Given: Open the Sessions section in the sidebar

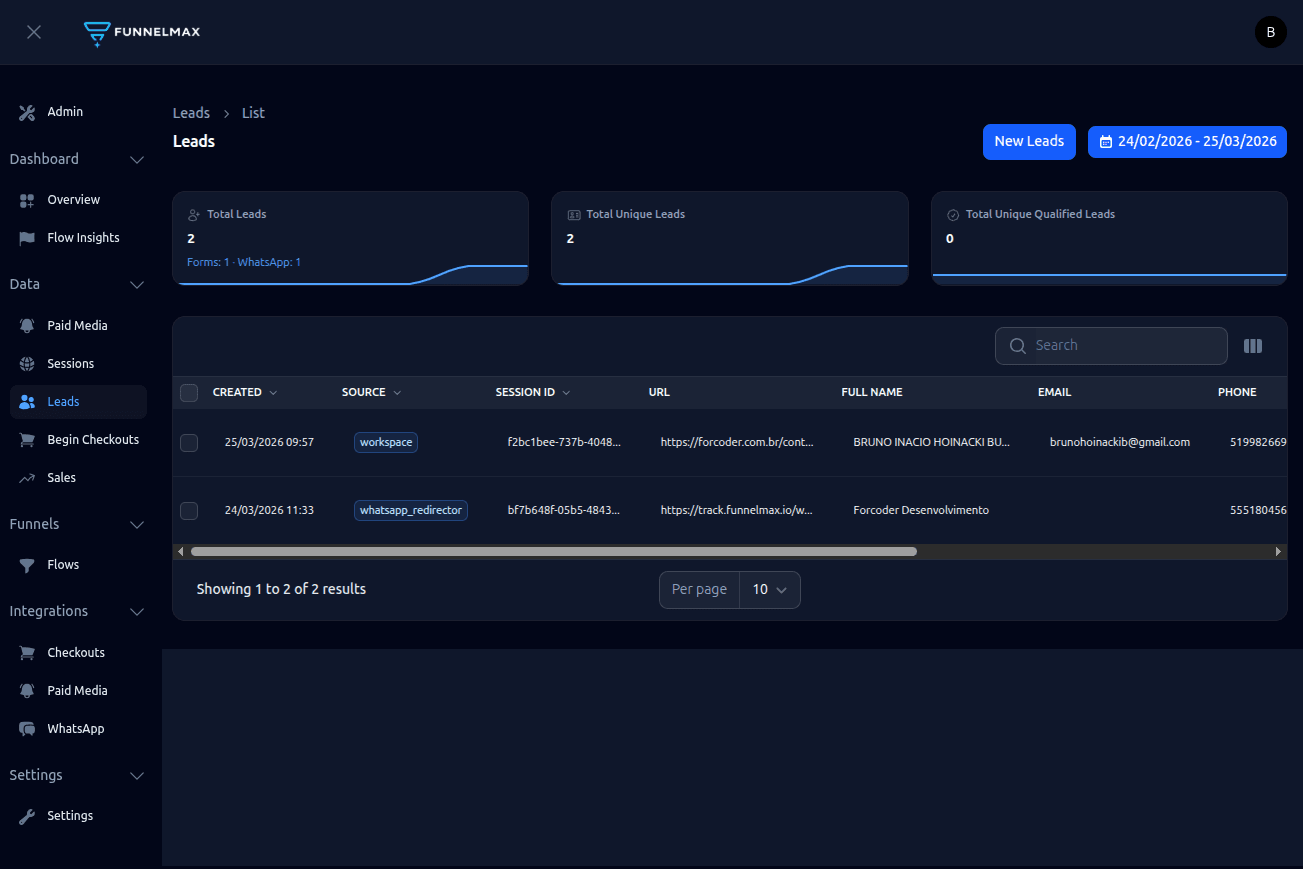Looking at the screenshot, I should coord(69,363).
